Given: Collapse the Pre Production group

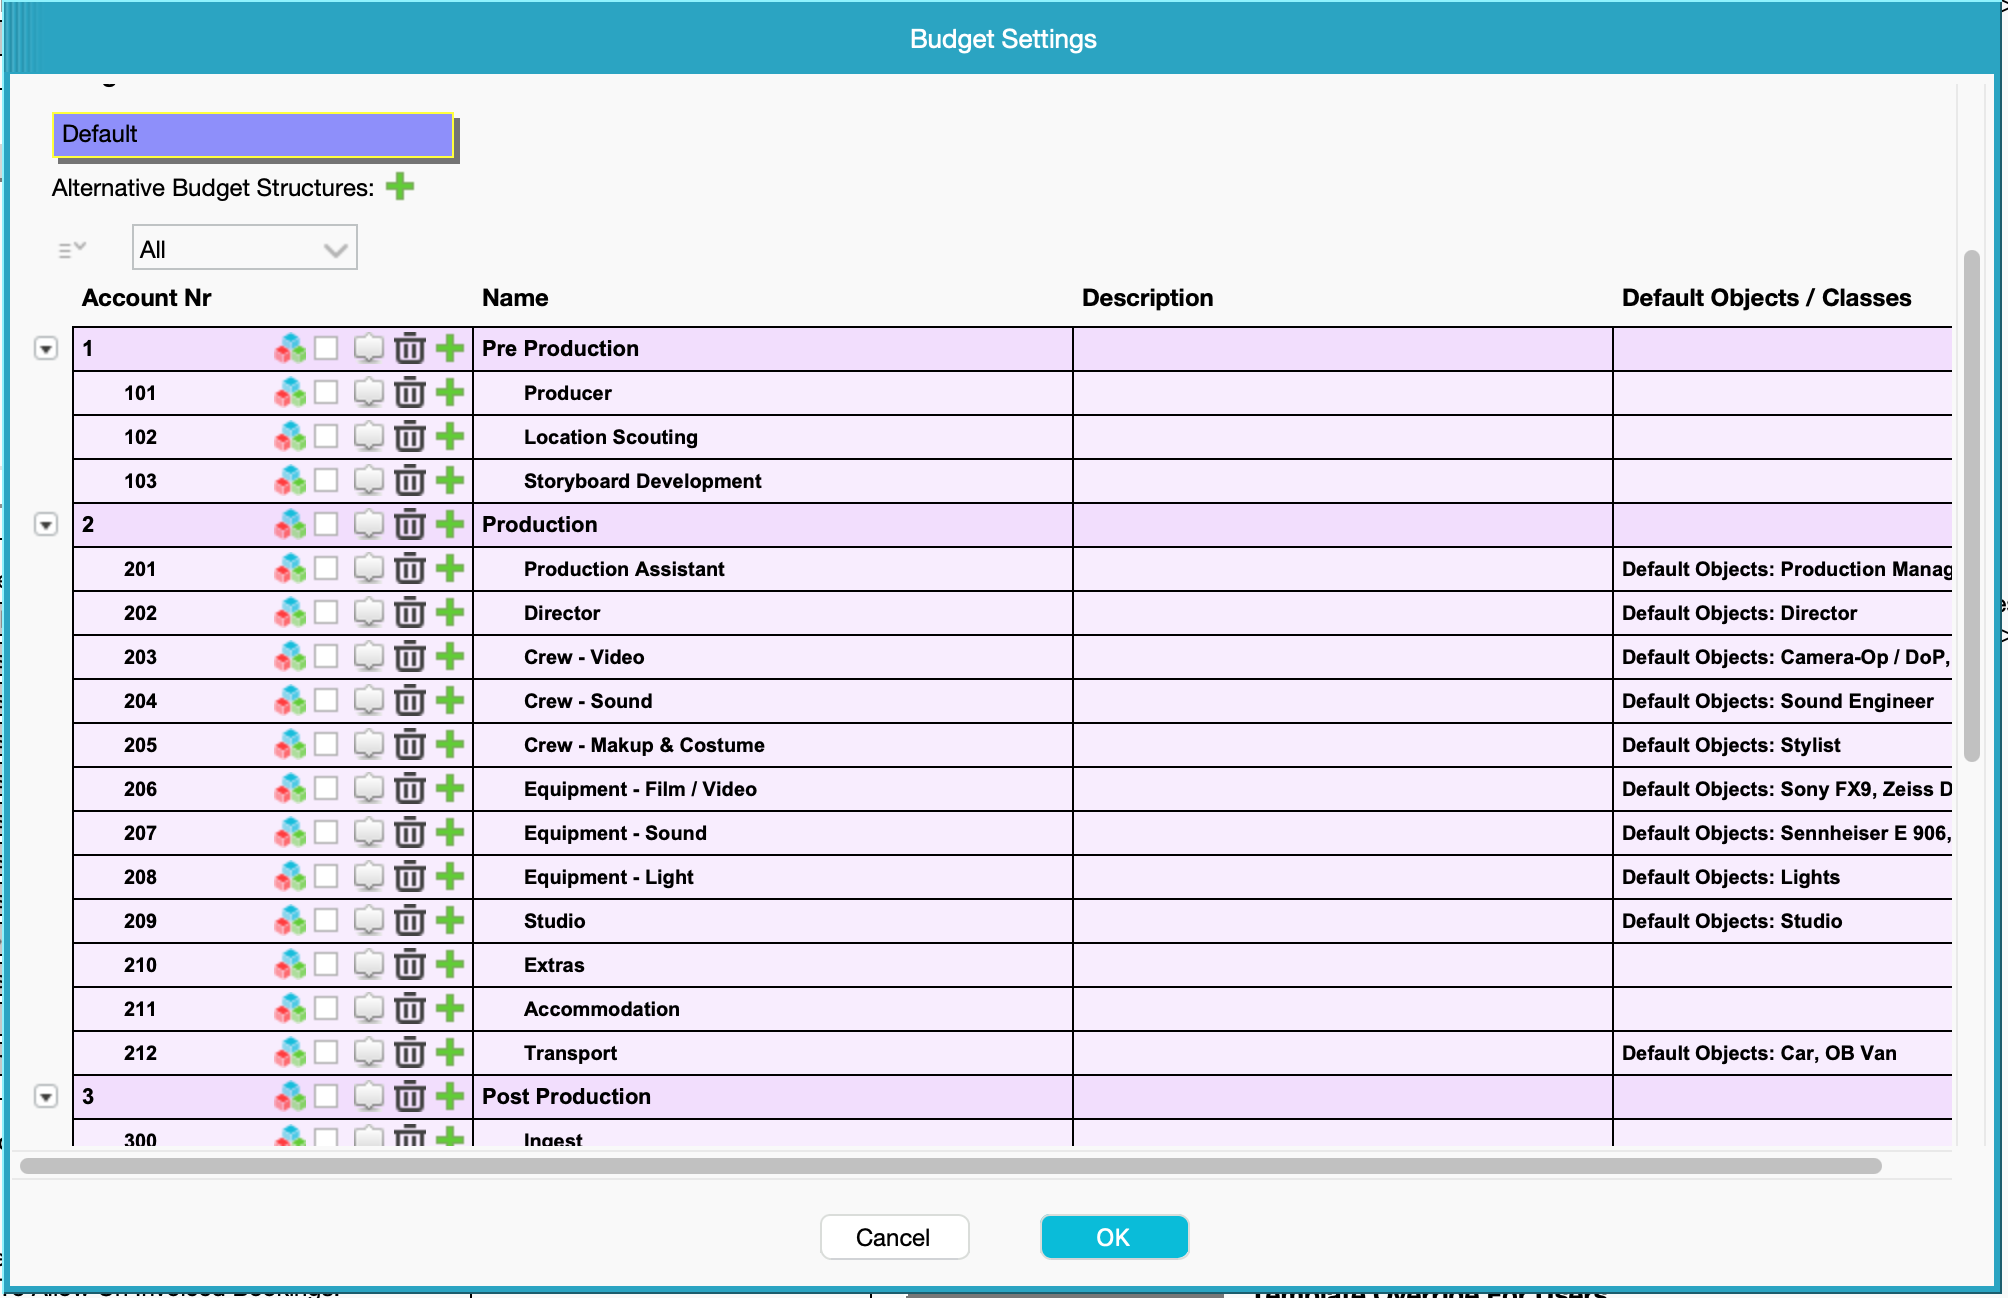Looking at the screenshot, I should 46,349.
